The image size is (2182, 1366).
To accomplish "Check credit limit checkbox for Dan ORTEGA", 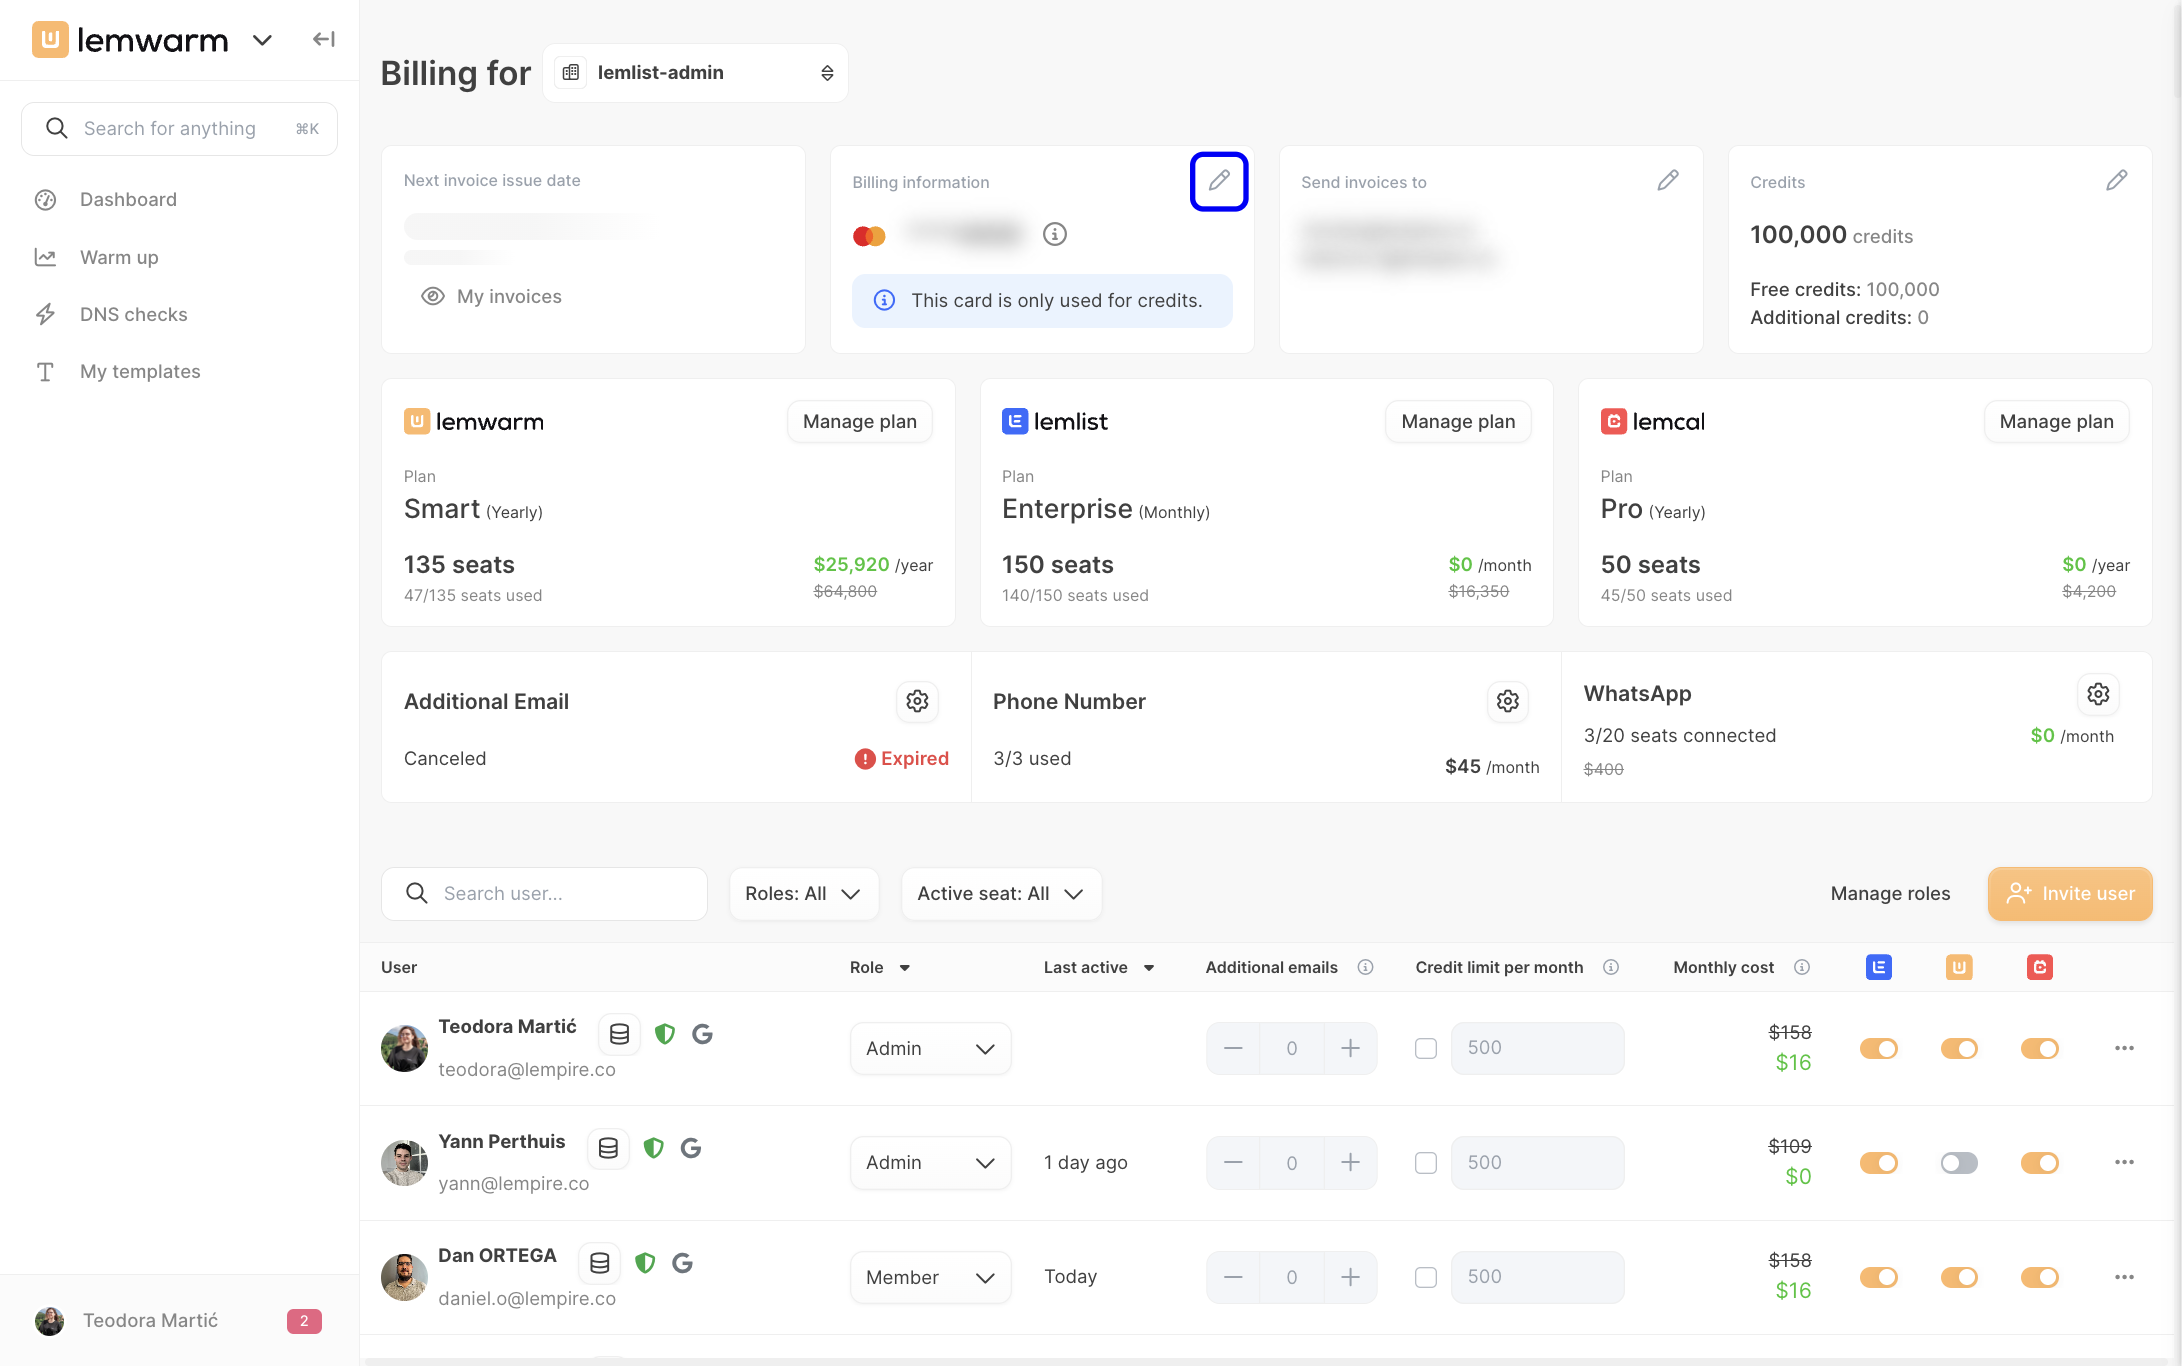I will (1426, 1277).
